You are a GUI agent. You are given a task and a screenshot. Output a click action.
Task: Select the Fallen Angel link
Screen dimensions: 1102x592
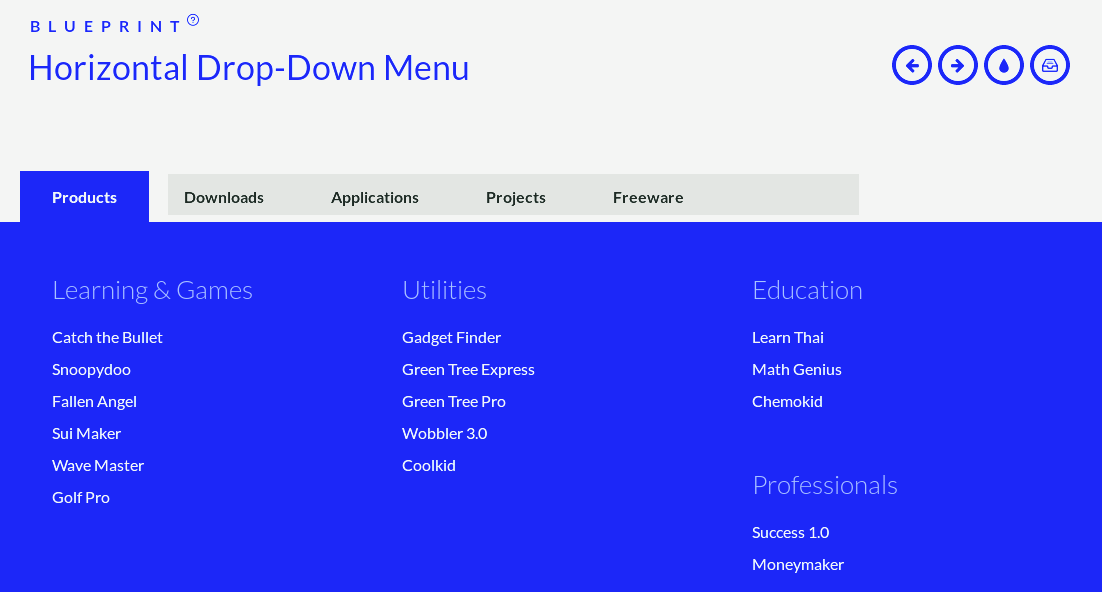(94, 401)
